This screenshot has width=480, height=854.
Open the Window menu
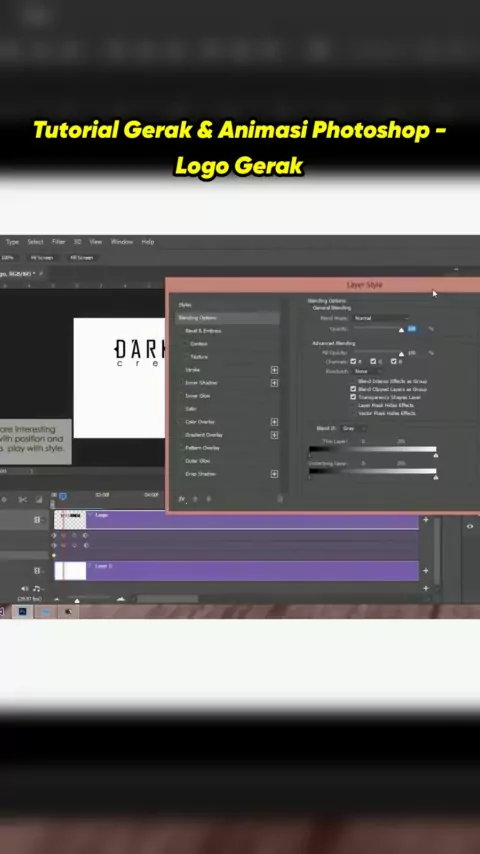(121, 242)
